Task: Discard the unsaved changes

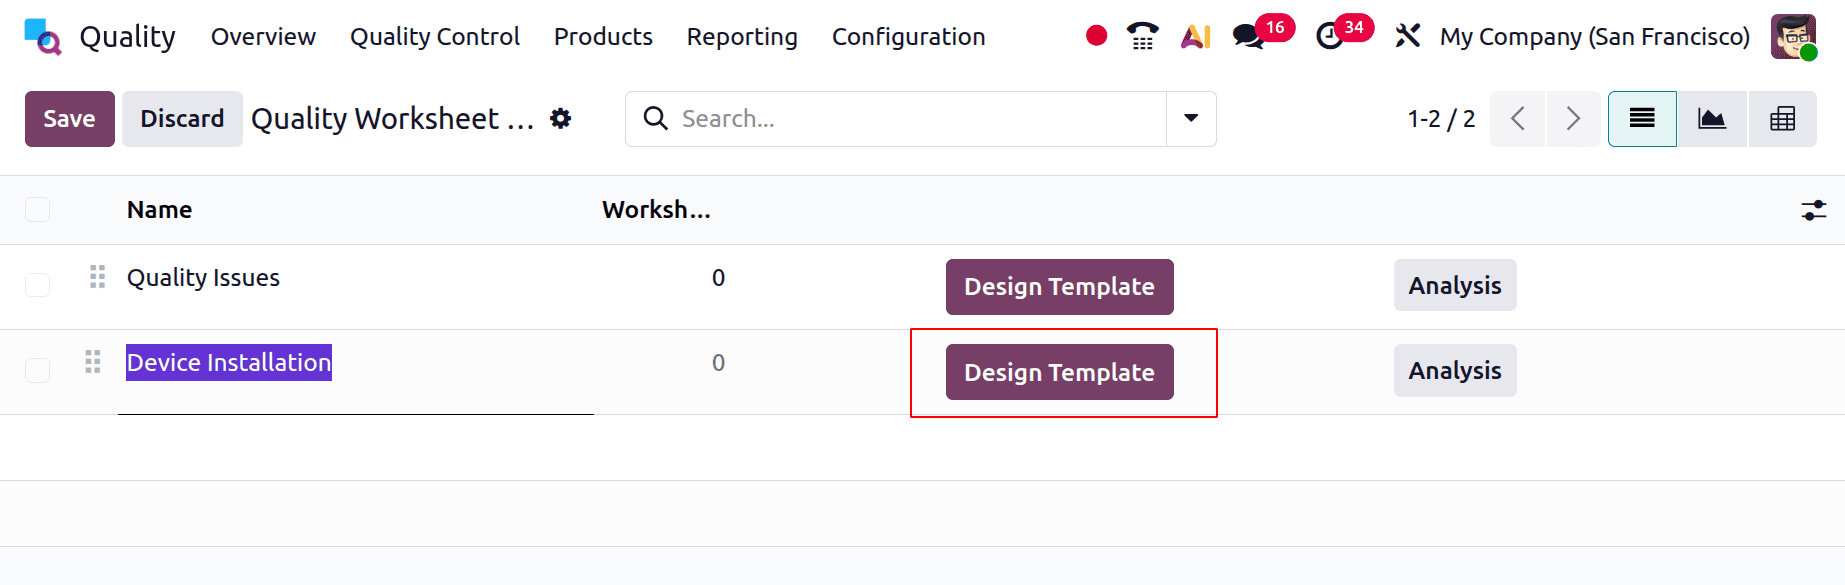Action: coord(182,119)
